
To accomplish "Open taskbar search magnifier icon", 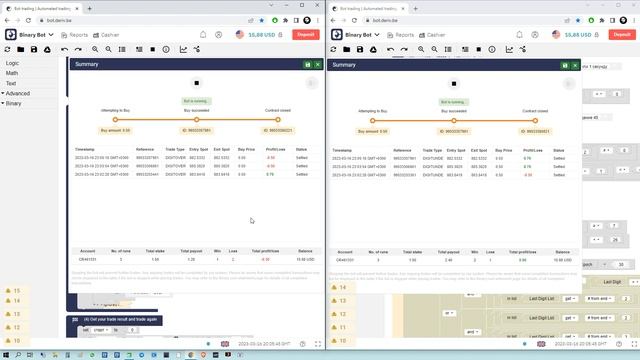I will [x=18, y=355].
